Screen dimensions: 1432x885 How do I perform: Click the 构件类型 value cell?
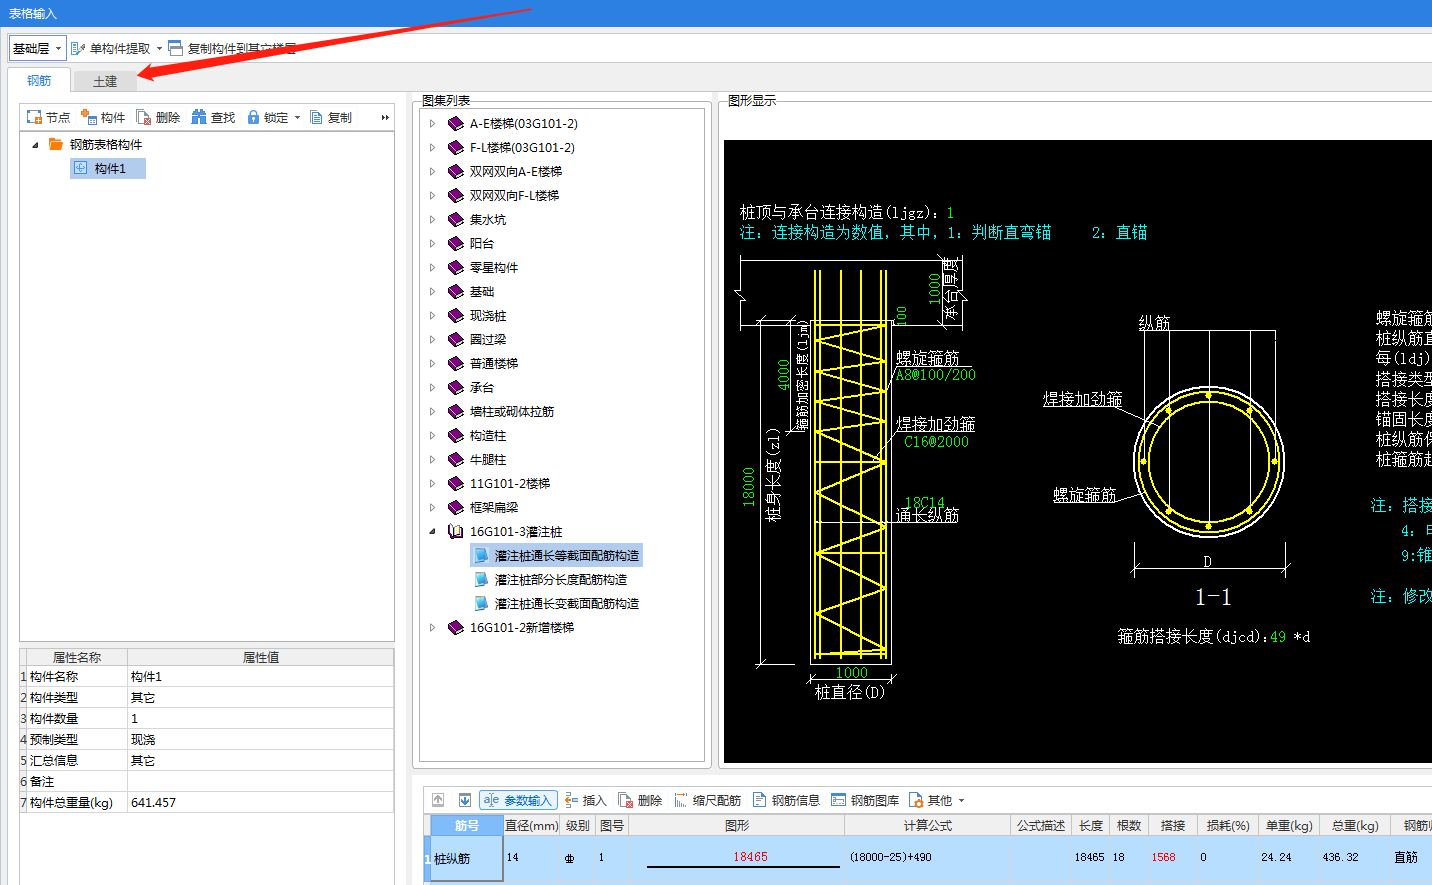click(x=260, y=698)
